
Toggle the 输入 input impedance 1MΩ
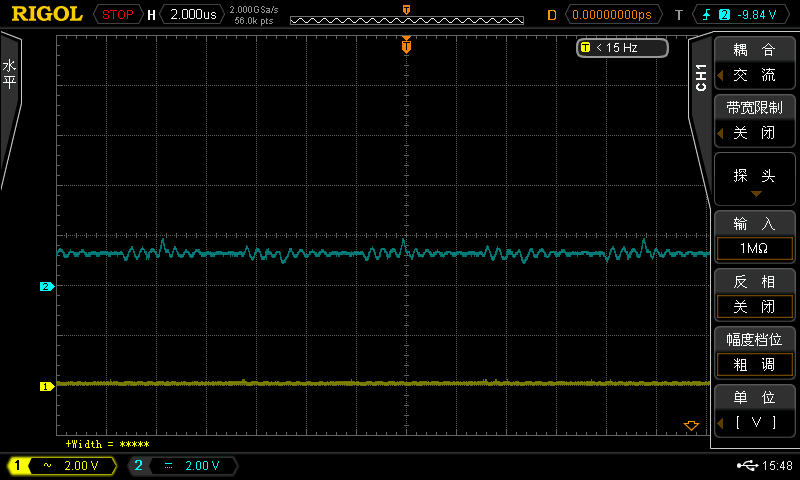coord(754,237)
